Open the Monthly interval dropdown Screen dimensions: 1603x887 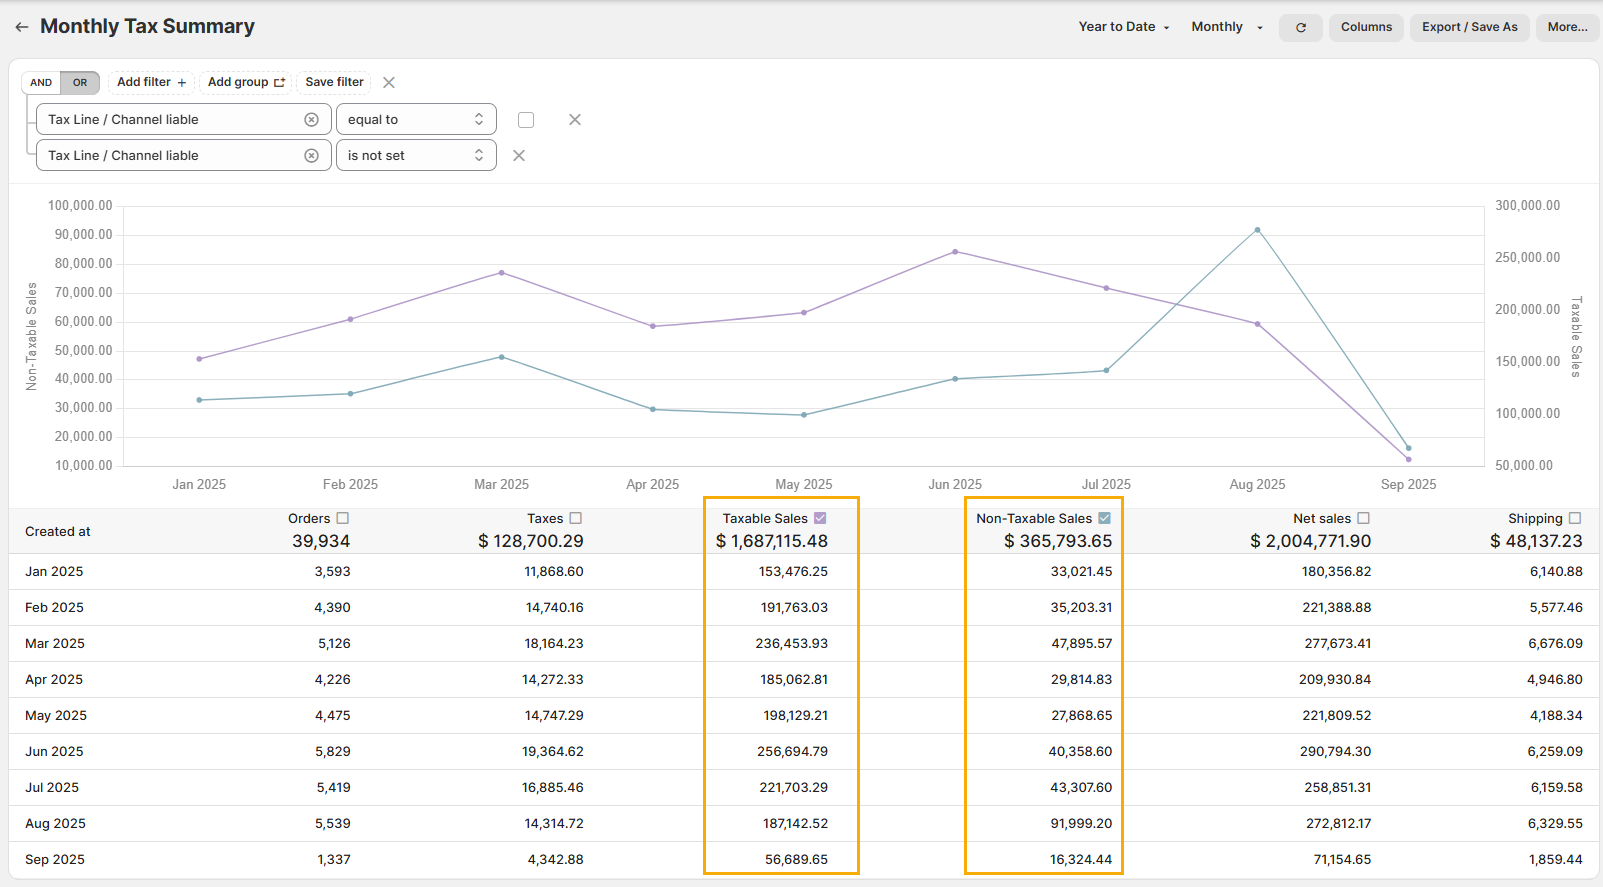[x=1227, y=27]
